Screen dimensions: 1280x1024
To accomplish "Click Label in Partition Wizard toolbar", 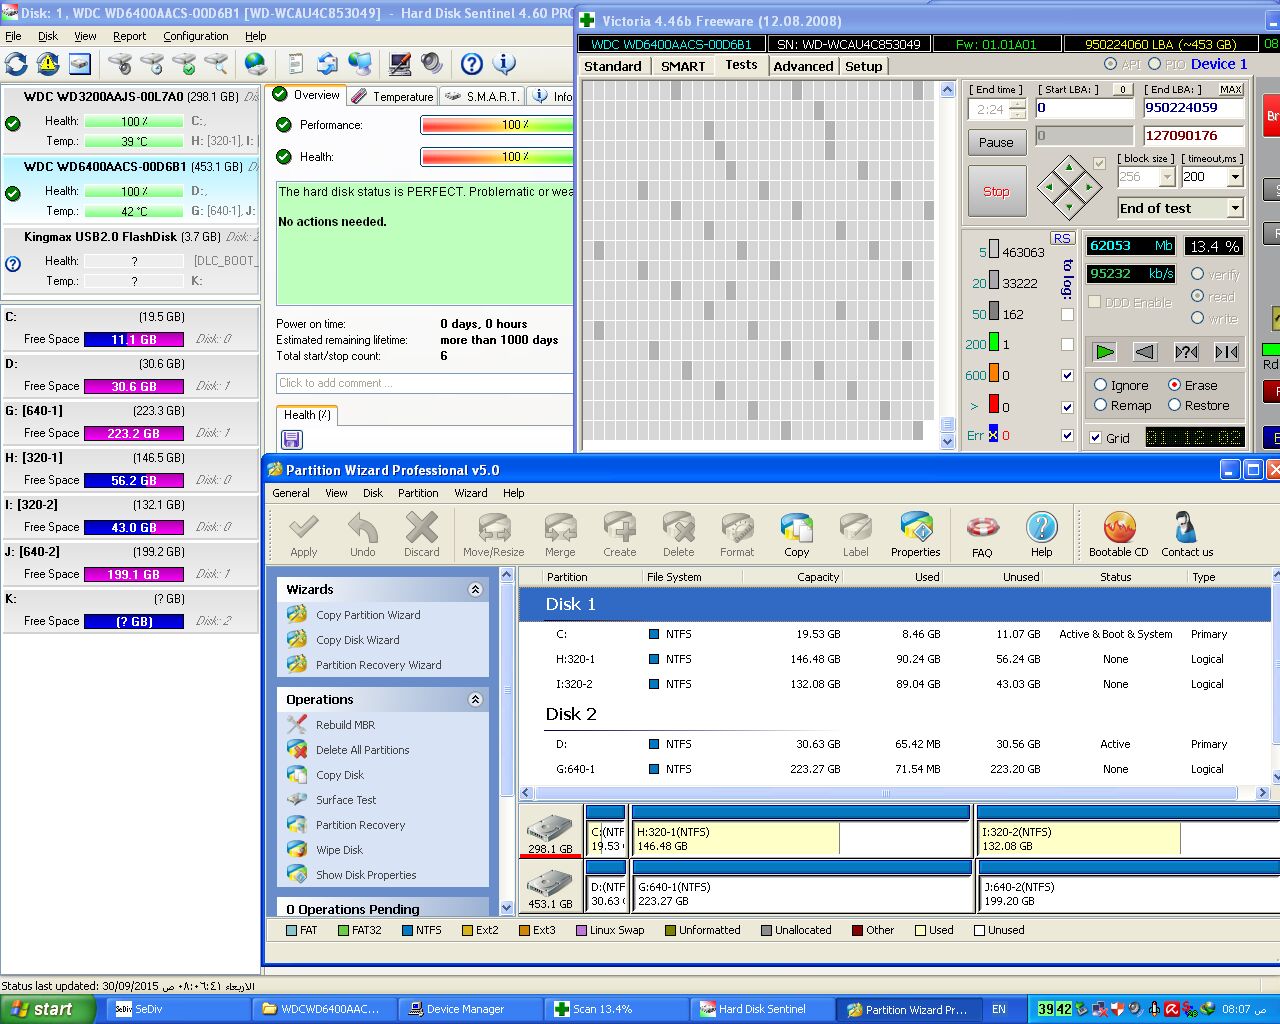I will (x=855, y=535).
